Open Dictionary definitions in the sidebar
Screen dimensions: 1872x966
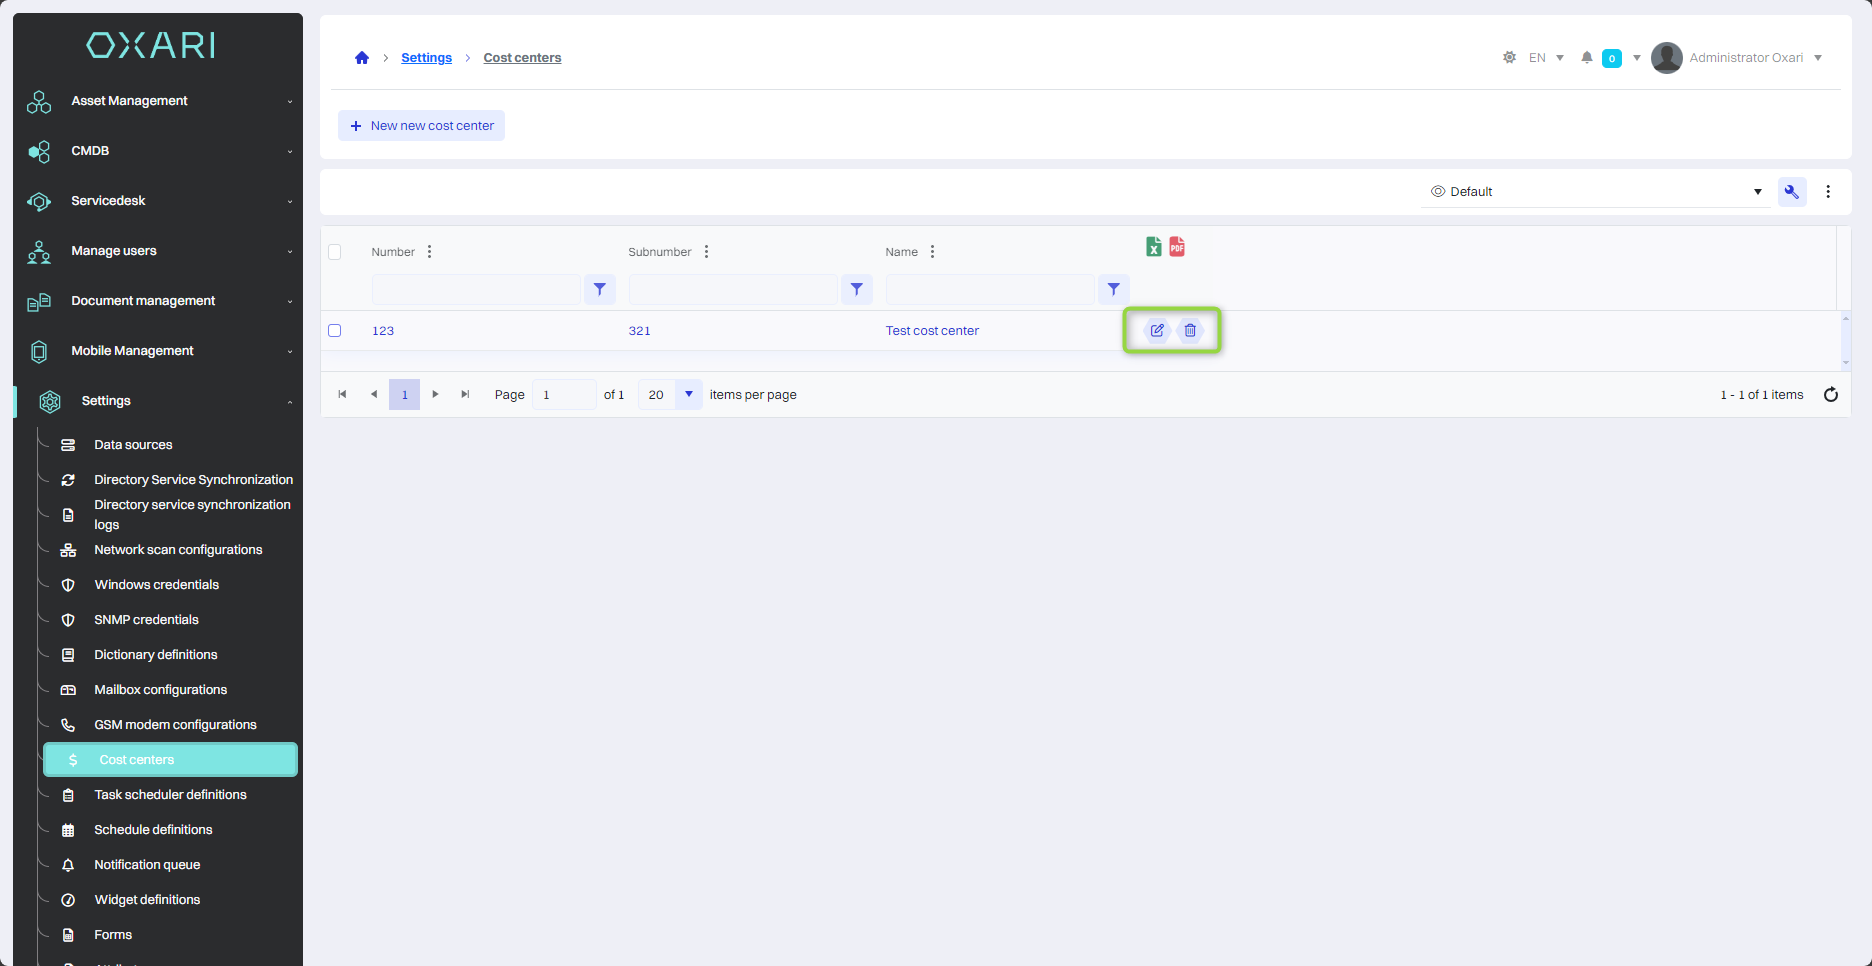[155, 655]
